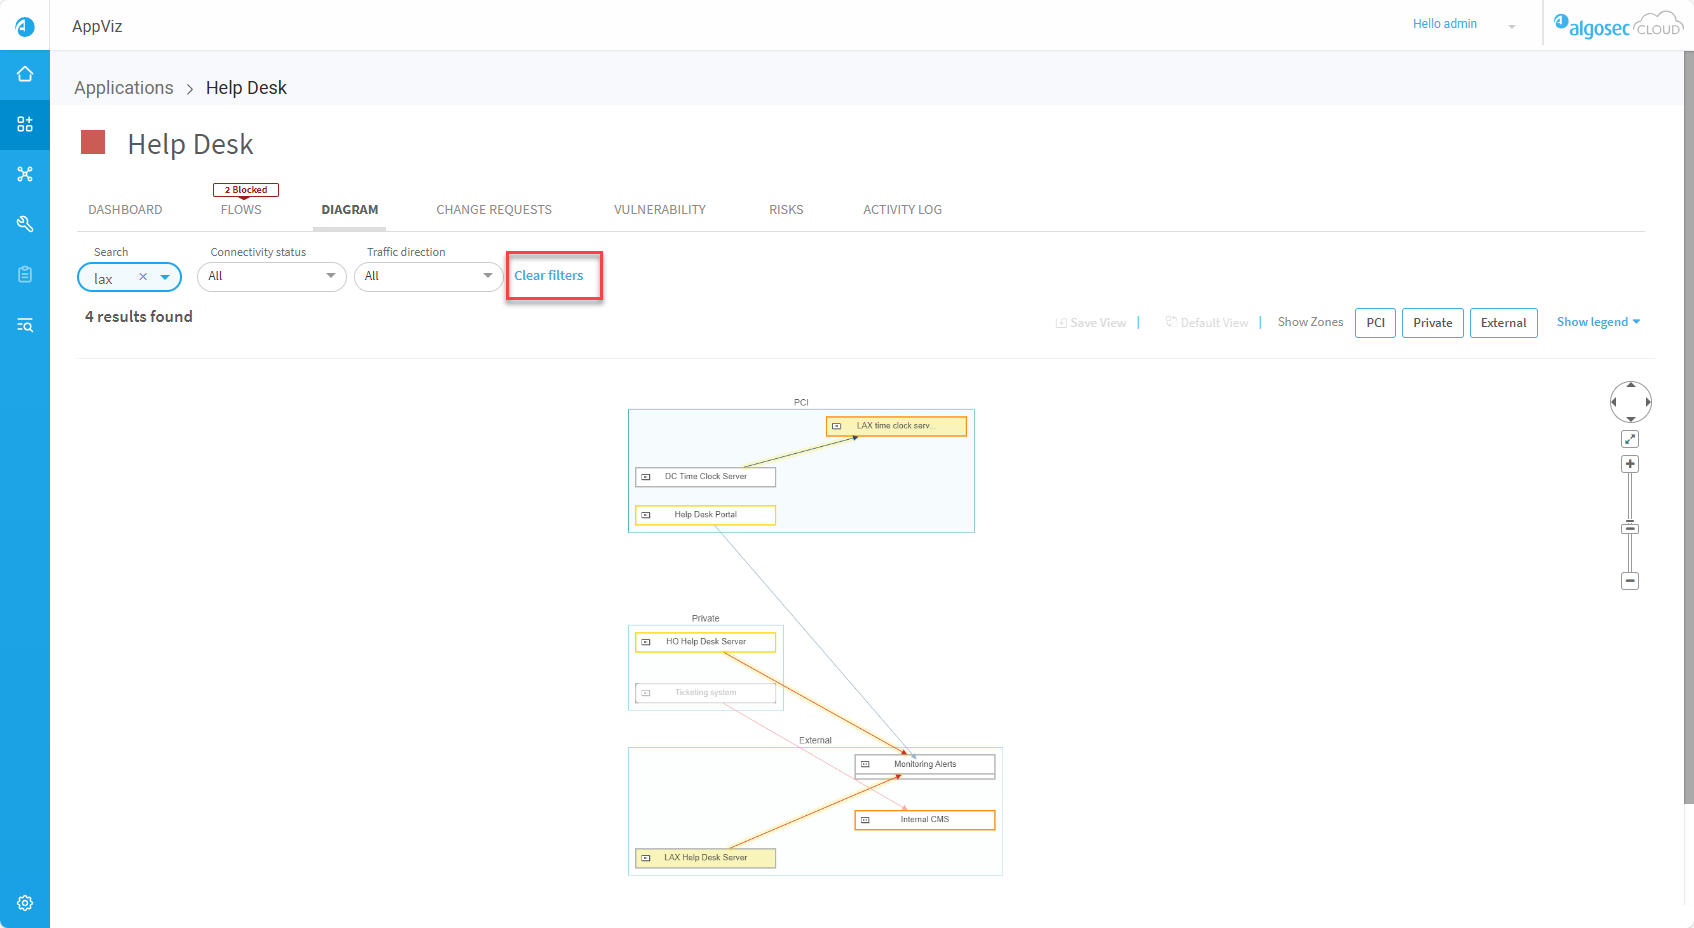Screen dimensions: 1694x928
Task: Click the Clear filters link
Action: tap(549, 276)
